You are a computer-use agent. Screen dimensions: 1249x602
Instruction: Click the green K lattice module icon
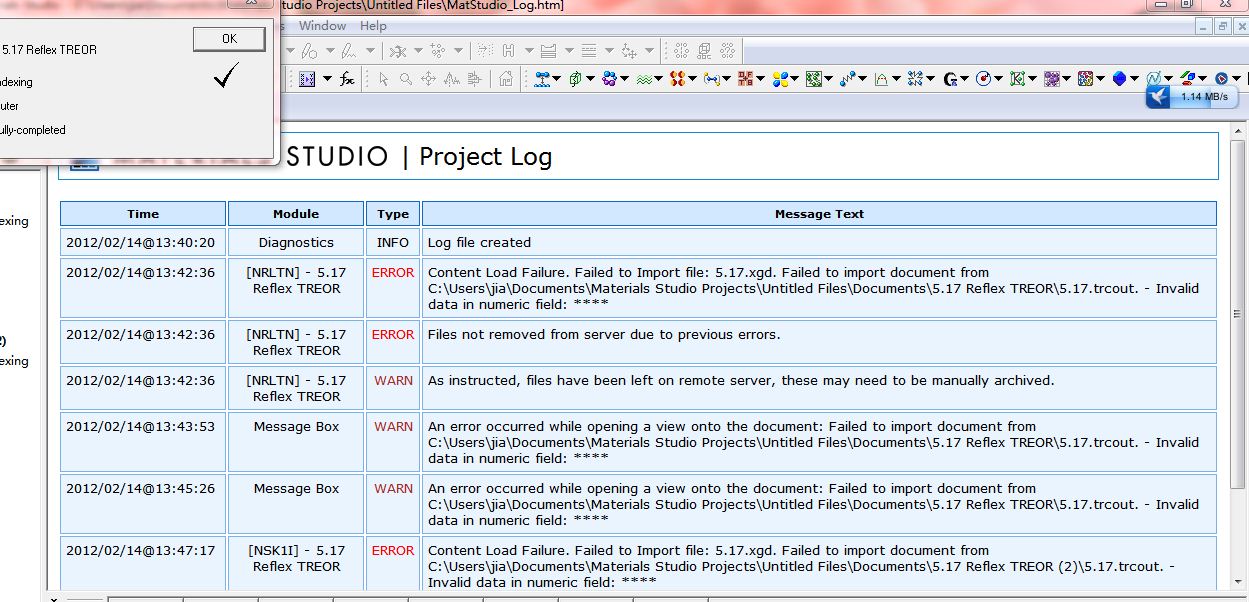coord(1017,79)
